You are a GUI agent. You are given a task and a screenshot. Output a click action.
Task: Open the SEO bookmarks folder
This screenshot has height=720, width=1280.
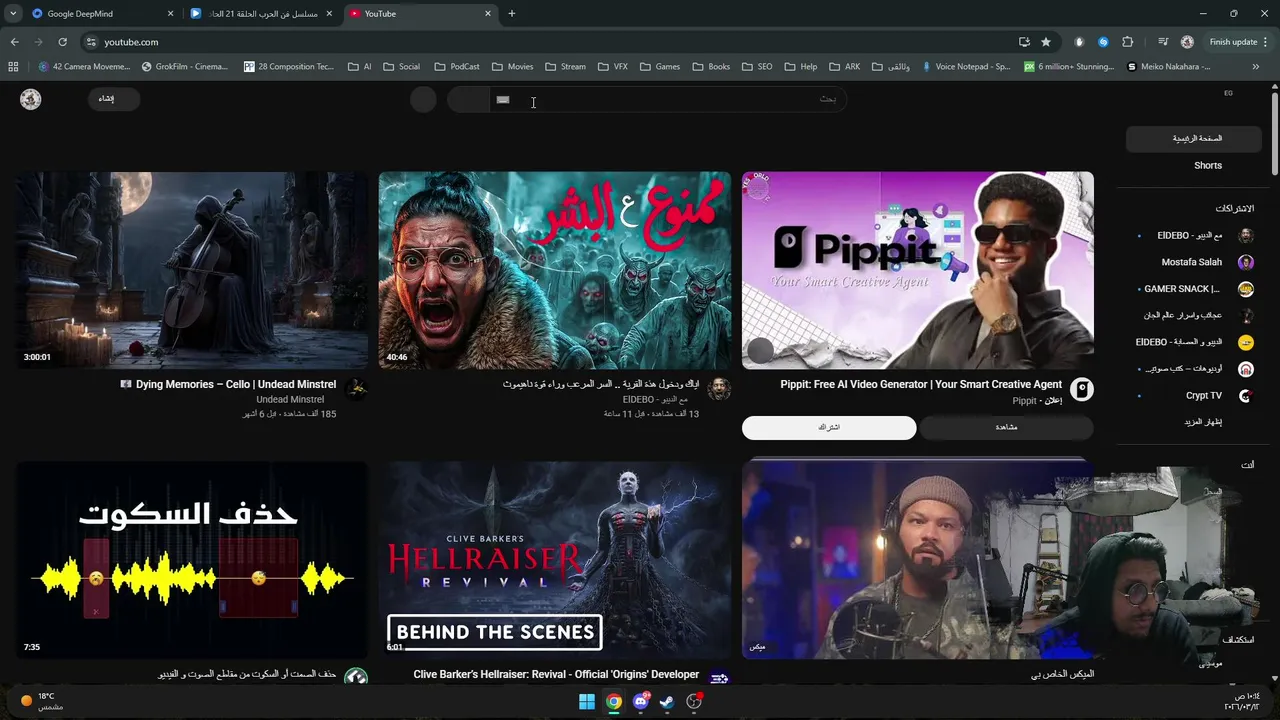click(757, 67)
